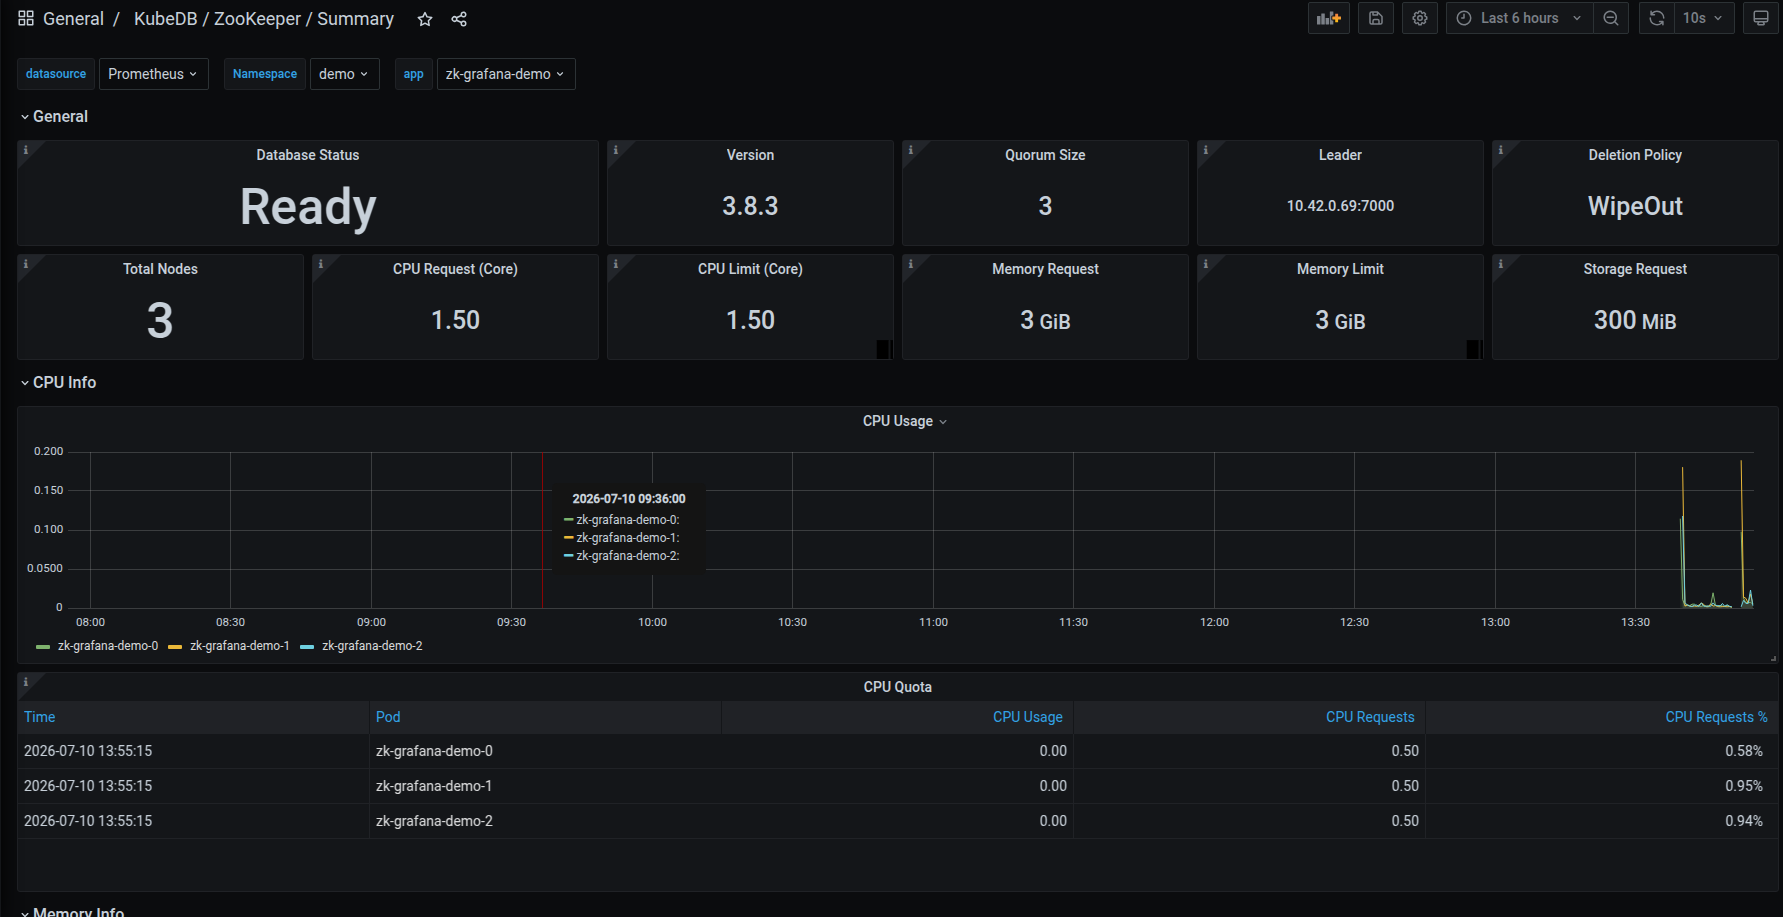Go to General folder breadcrumb
This screenshot has width=1783, height=917.
pos(73,19)
